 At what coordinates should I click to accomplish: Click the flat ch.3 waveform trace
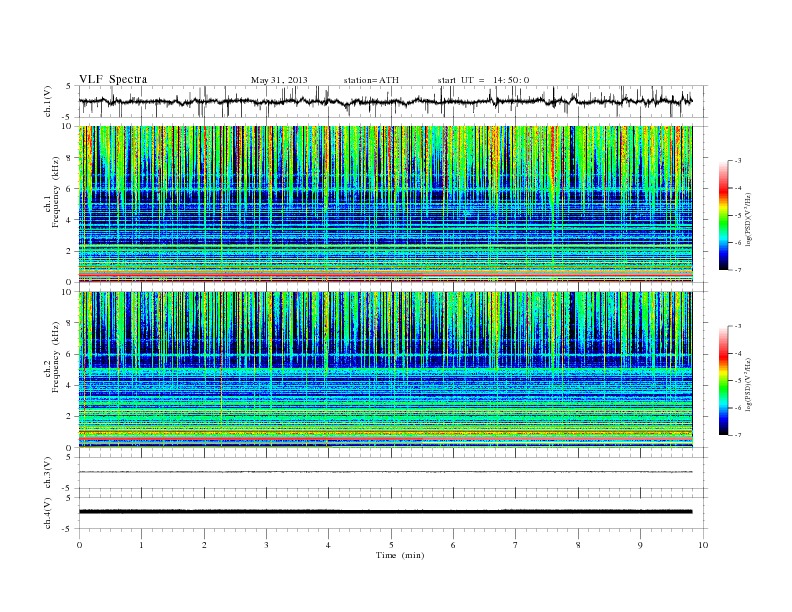[x=385, y=472]
